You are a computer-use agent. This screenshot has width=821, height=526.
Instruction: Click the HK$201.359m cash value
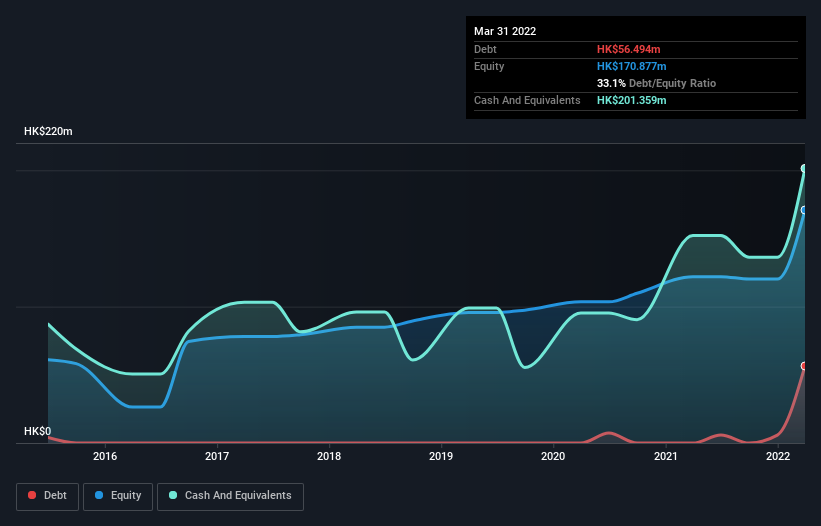click(631, 100)
